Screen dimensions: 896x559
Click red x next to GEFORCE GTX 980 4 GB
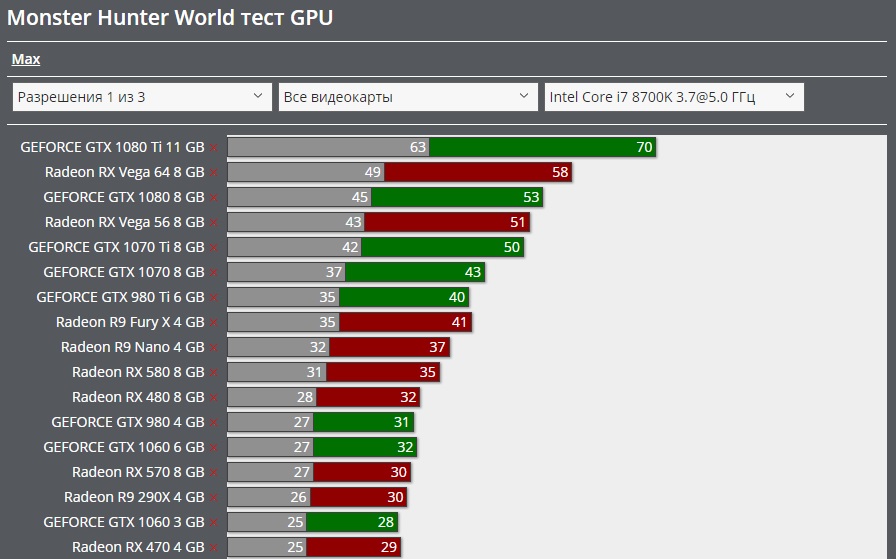click(214, 422)
